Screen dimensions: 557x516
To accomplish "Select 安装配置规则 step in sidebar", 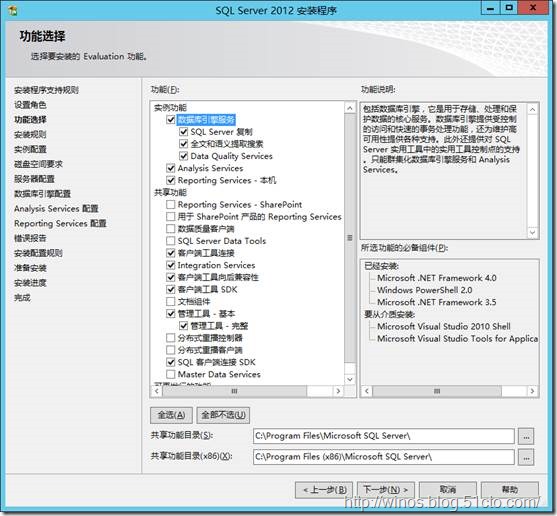I will (x=38, y=253).
